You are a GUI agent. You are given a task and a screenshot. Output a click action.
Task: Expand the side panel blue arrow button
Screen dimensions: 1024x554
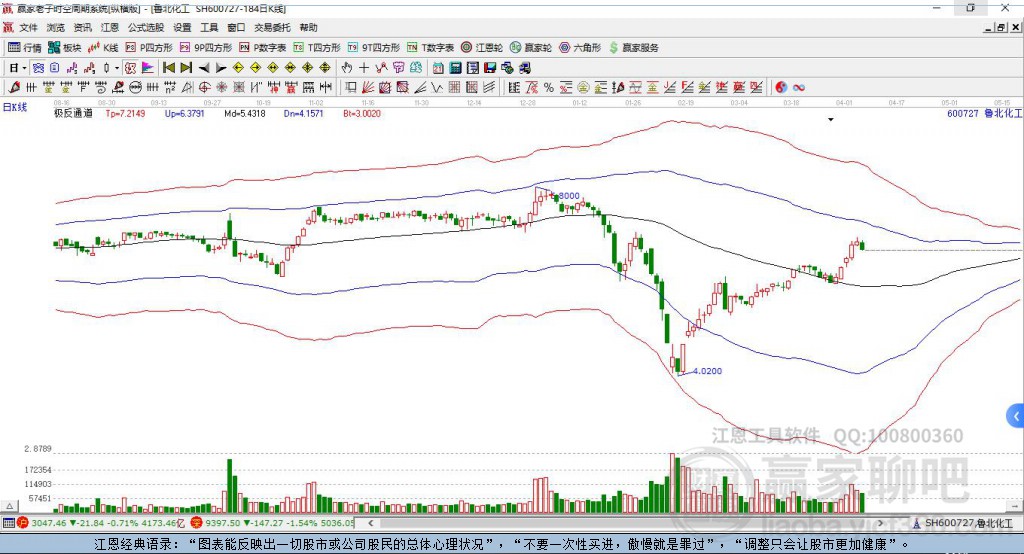coord(1016,416)
